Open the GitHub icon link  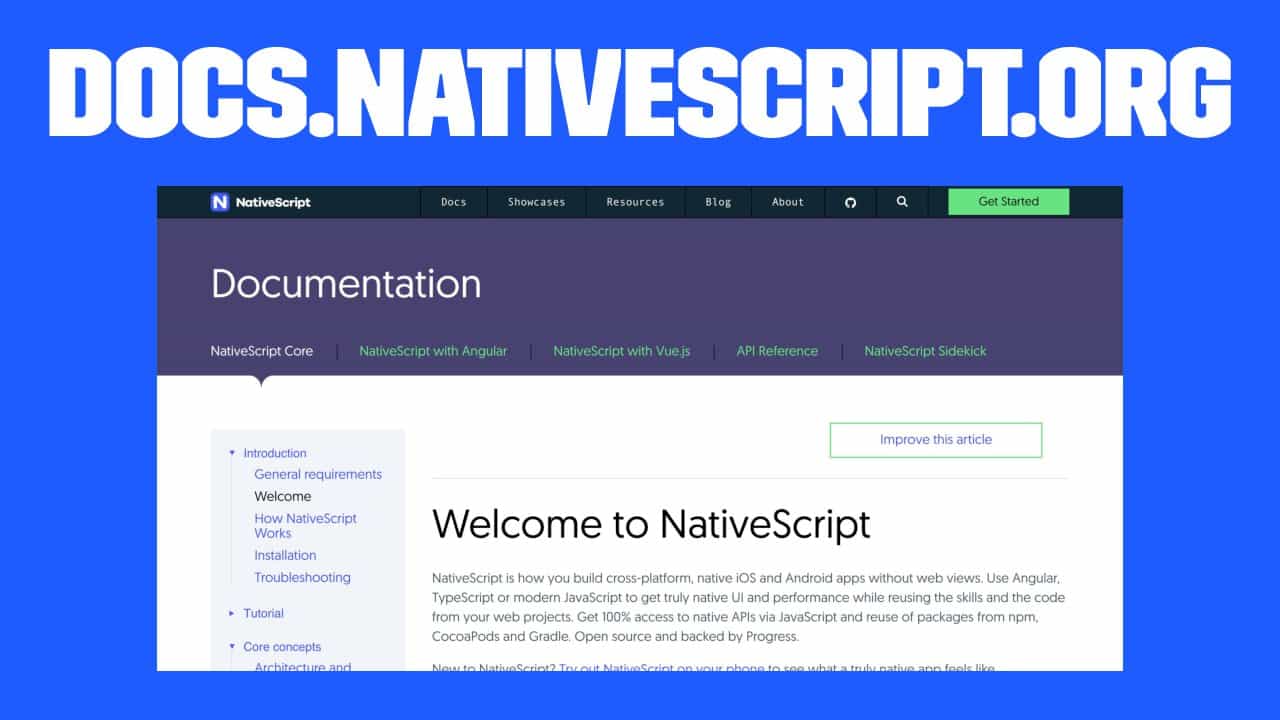point(851,202)
